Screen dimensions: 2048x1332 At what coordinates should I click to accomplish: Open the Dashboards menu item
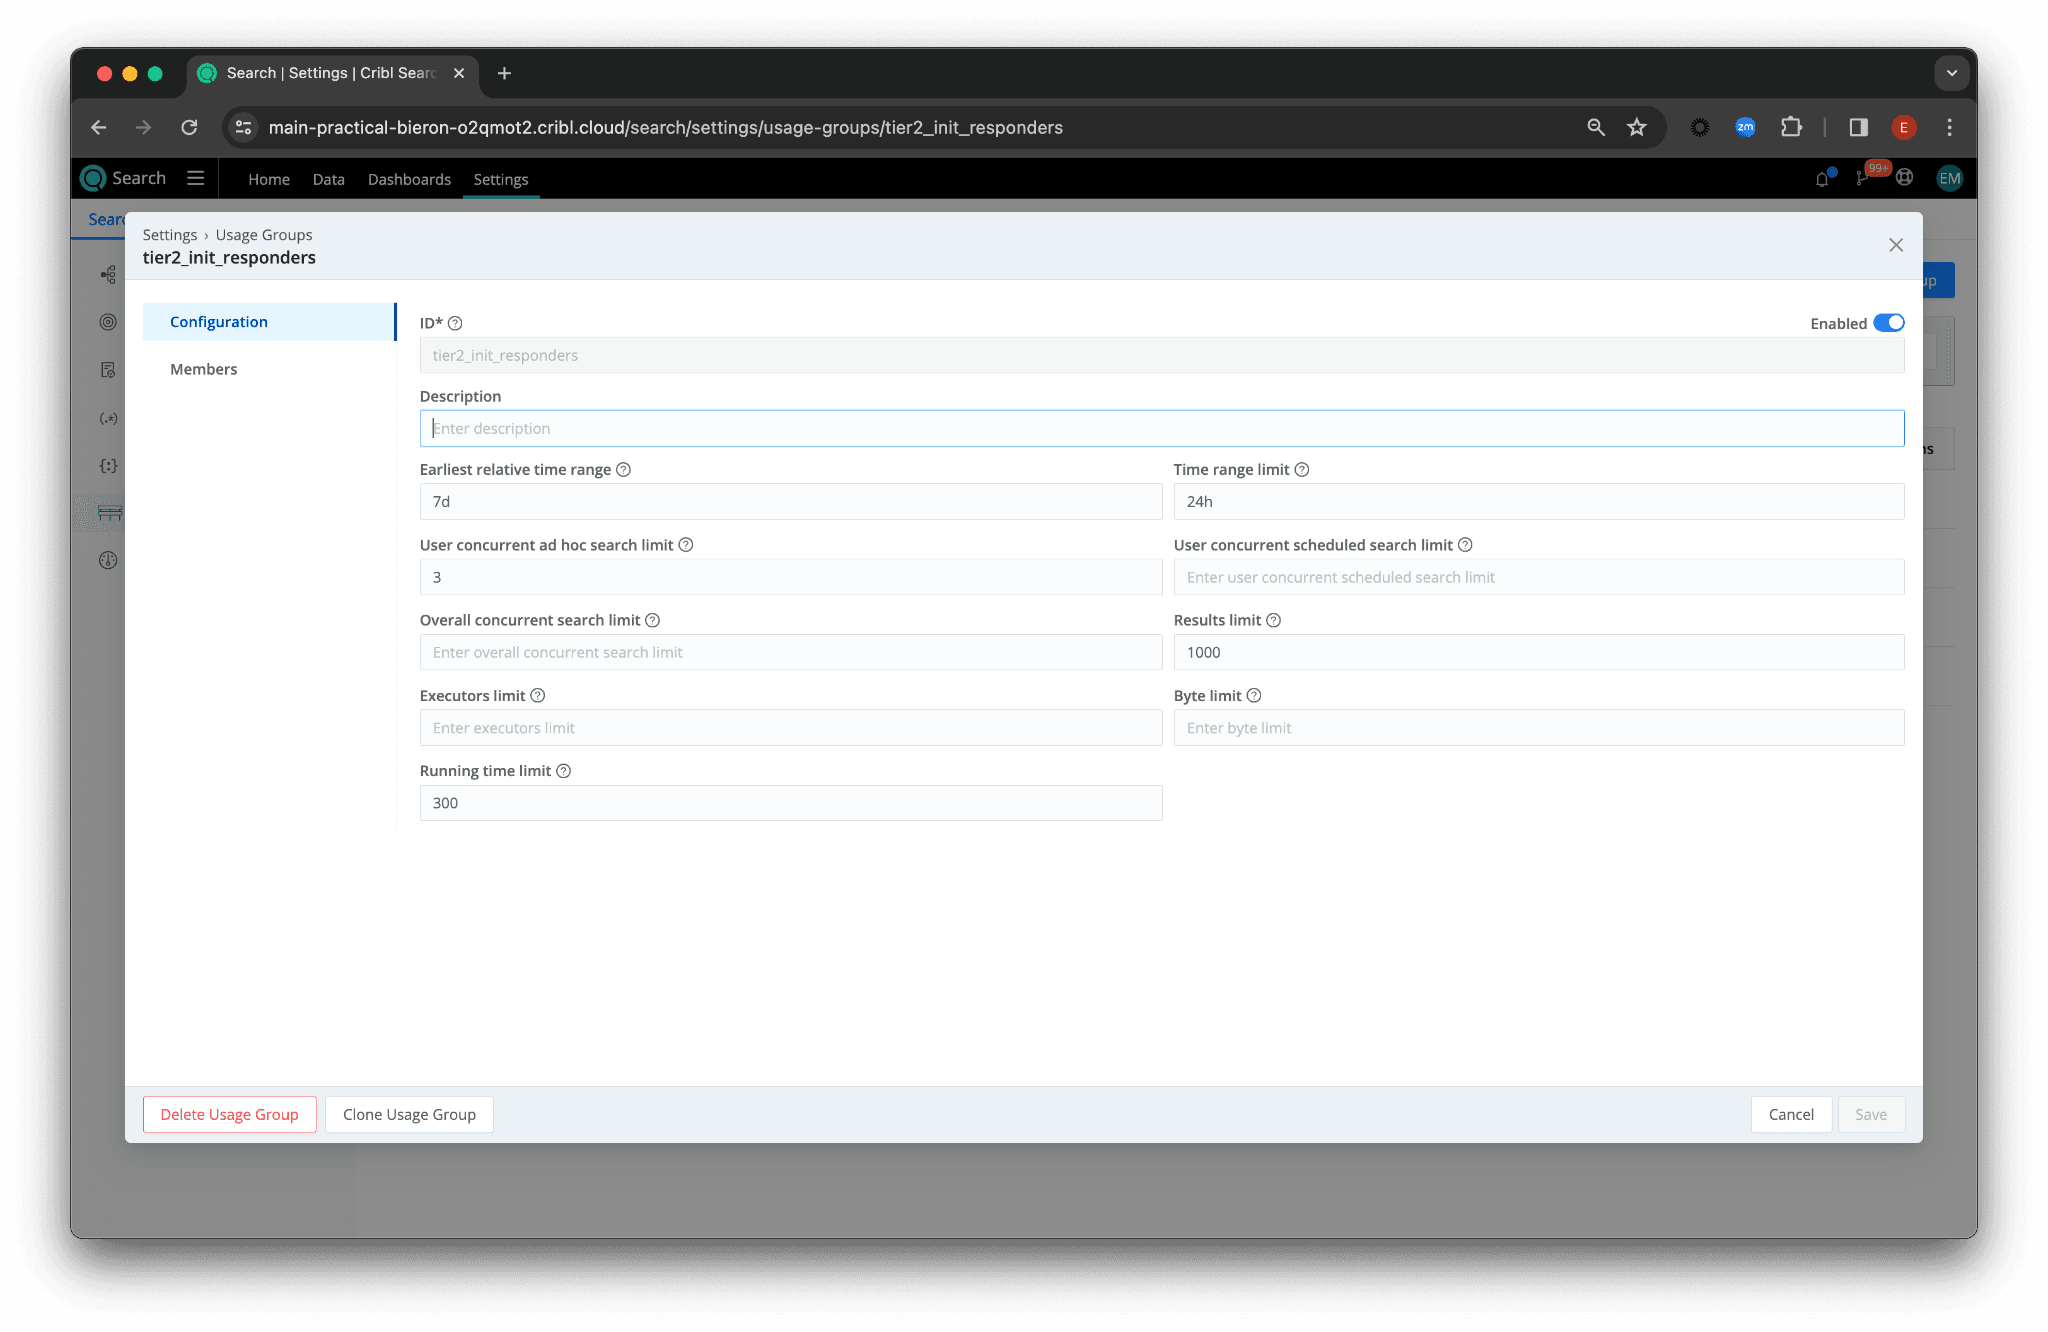tap(409, 179)
